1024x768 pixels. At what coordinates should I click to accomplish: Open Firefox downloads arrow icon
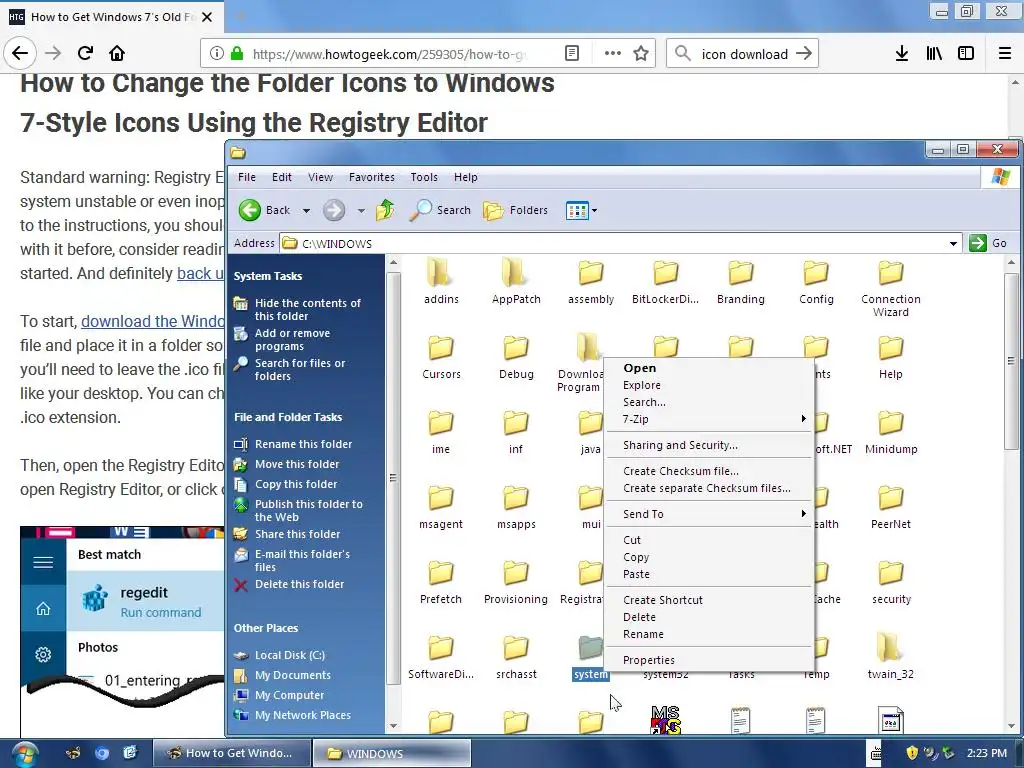coord(902,54)
